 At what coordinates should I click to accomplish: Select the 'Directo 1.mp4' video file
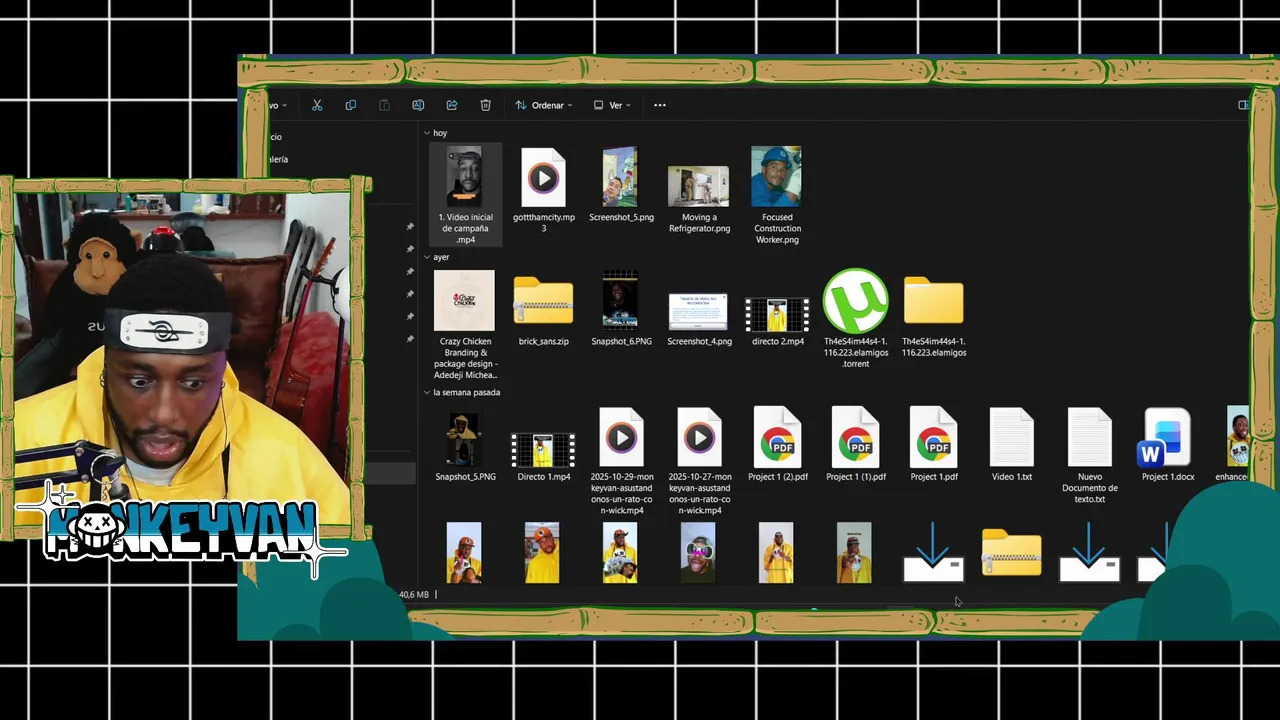point(544,456)
